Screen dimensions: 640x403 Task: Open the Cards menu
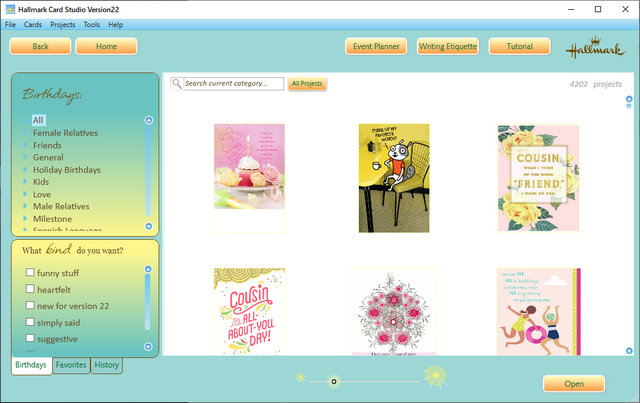point(33,24)
